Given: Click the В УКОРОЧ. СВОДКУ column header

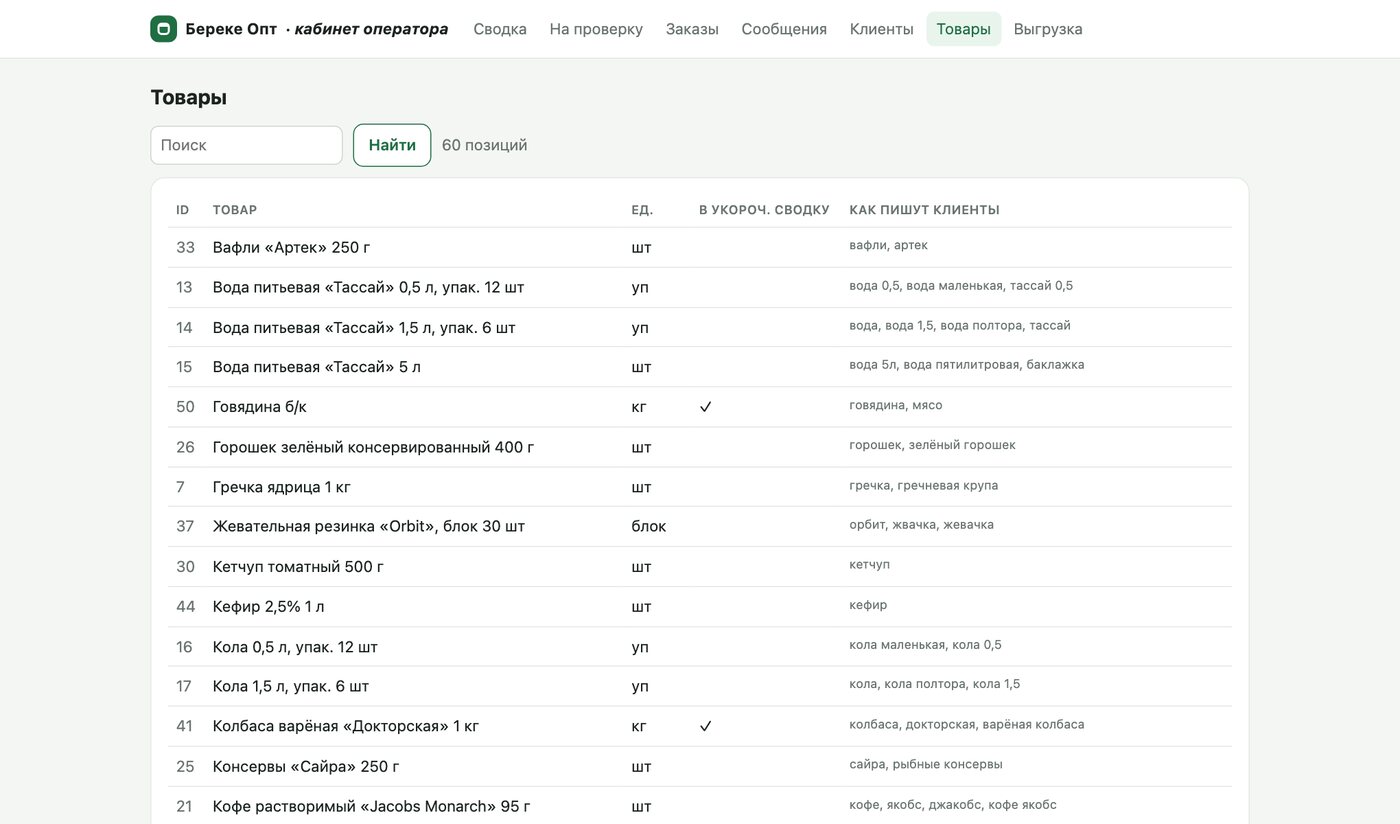Looking at the screenshot, I should [x=764, y=210].
